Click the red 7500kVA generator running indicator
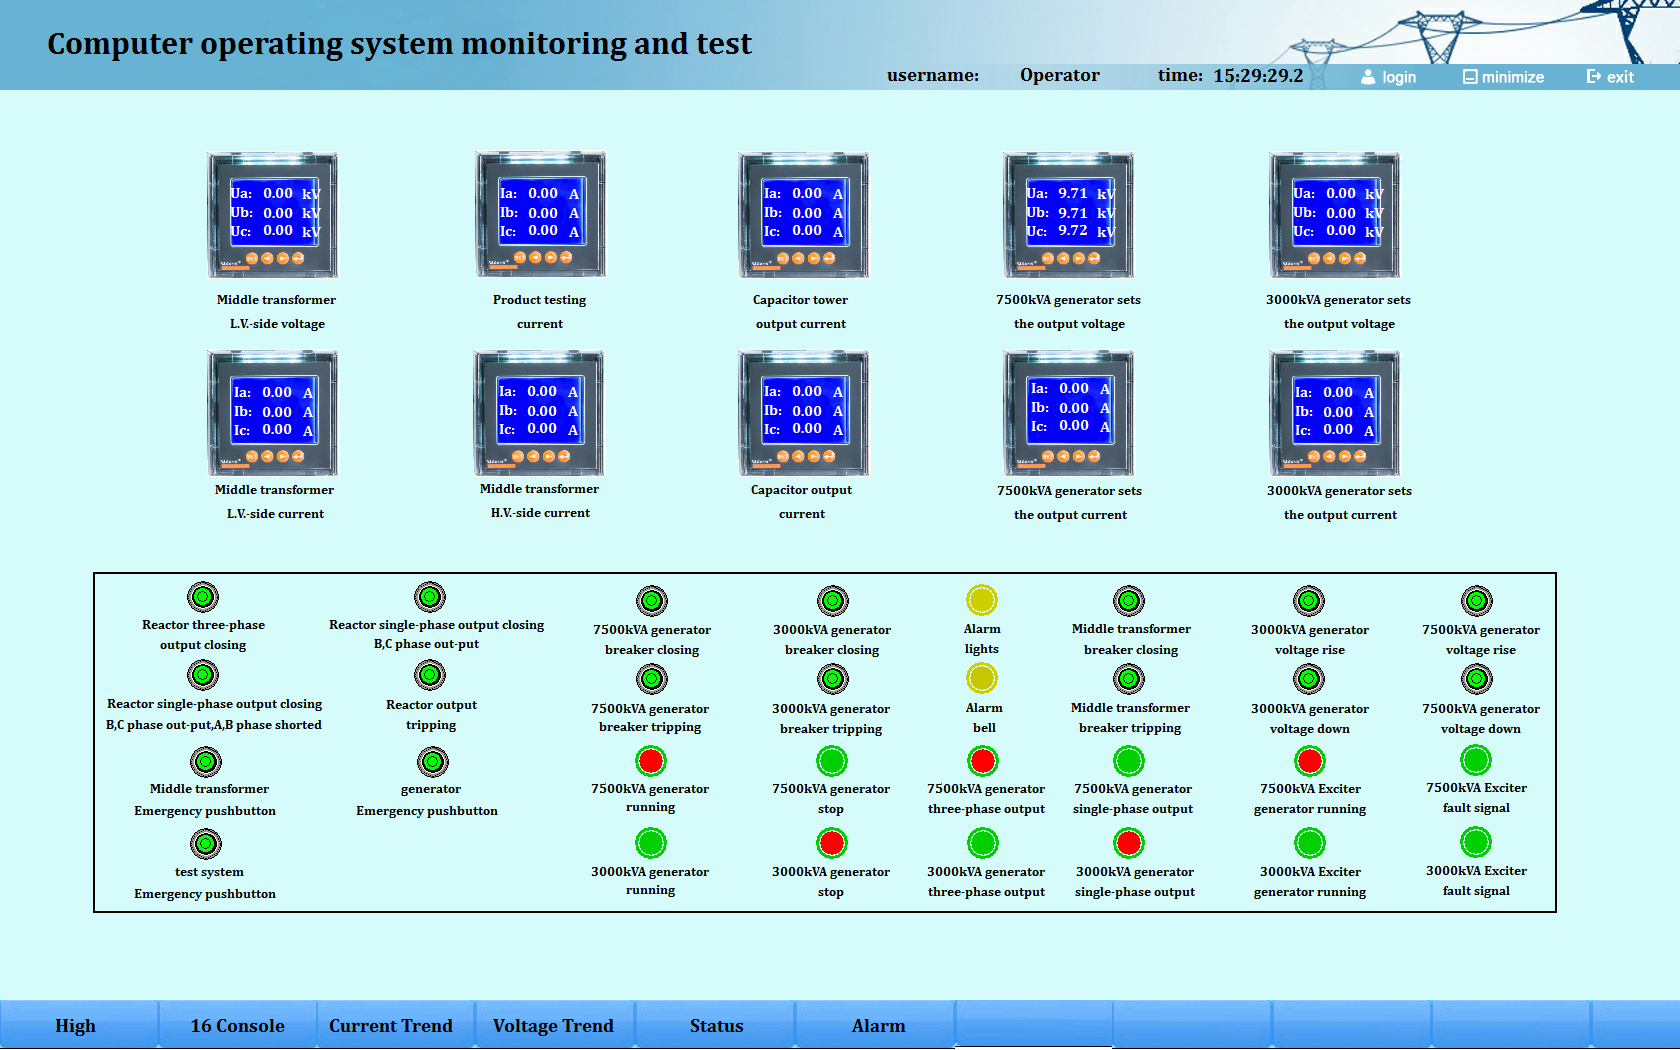The image size is (1680, 1050). pos(651,761)
